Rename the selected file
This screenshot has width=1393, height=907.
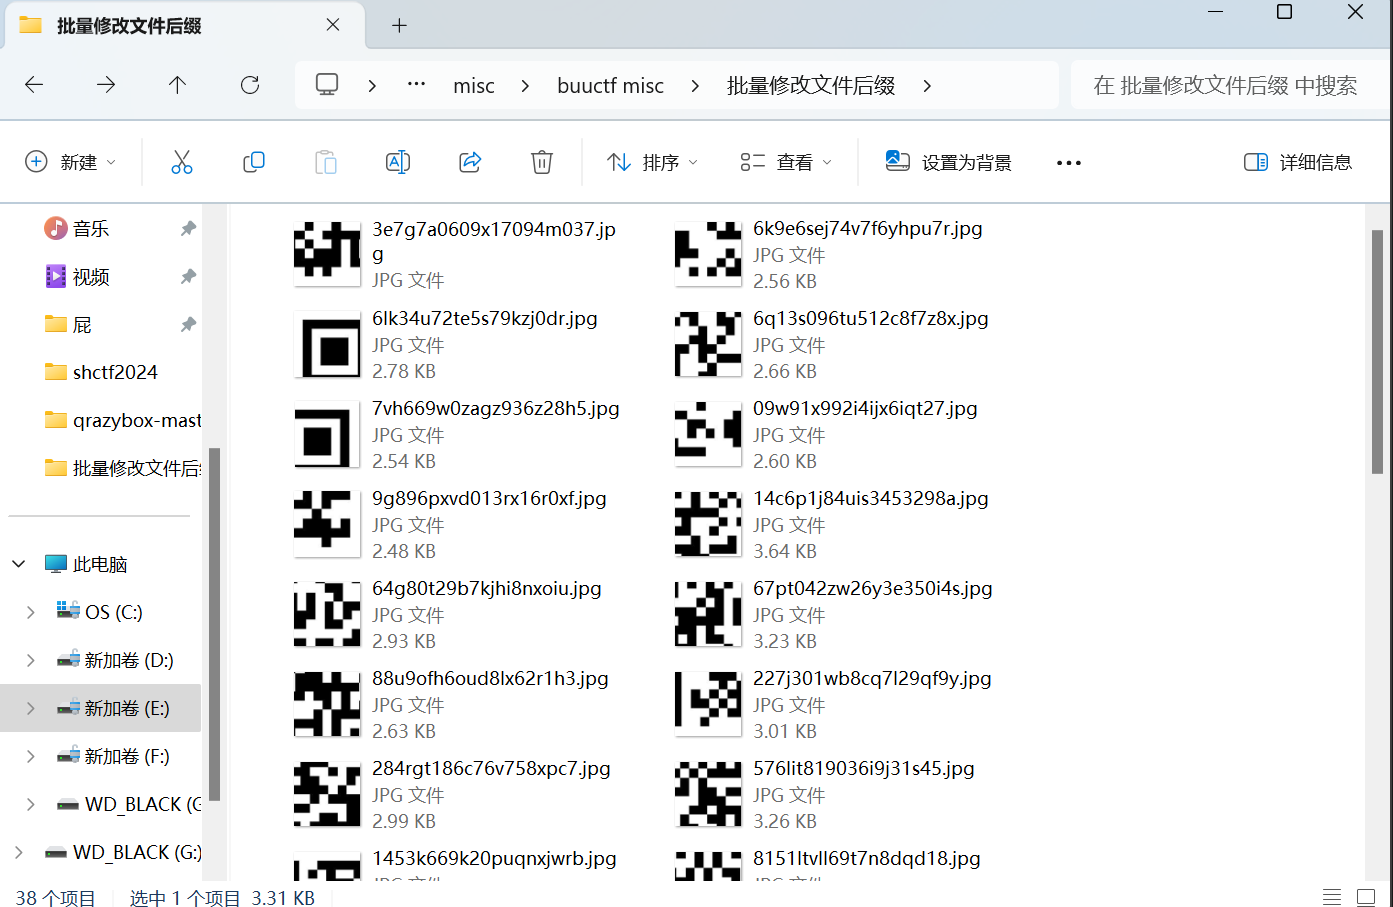(x=398, y=162)
